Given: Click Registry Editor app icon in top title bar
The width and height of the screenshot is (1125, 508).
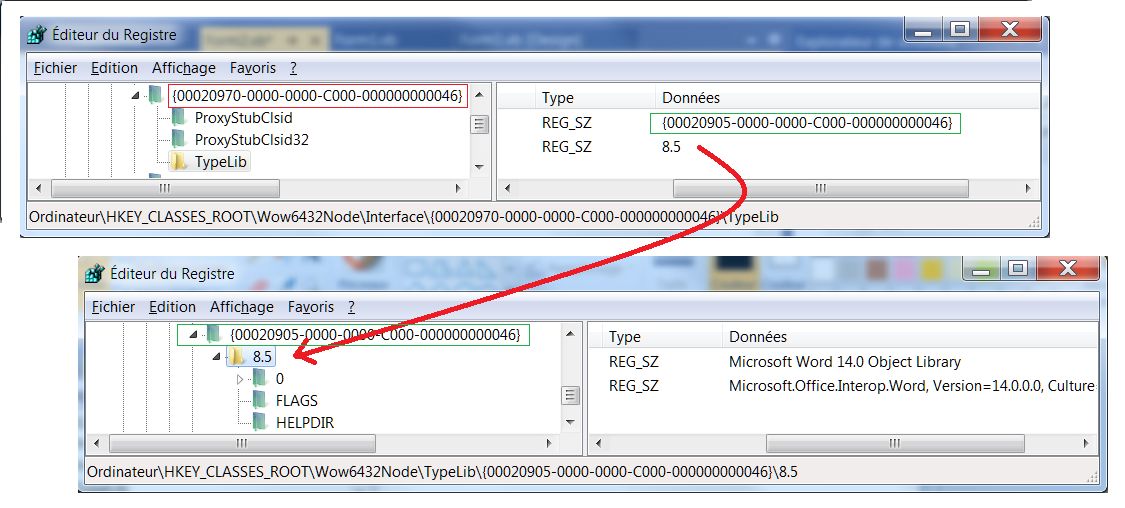Looking at the screenshot, I should pyautogui.click(x=37, y=34).
